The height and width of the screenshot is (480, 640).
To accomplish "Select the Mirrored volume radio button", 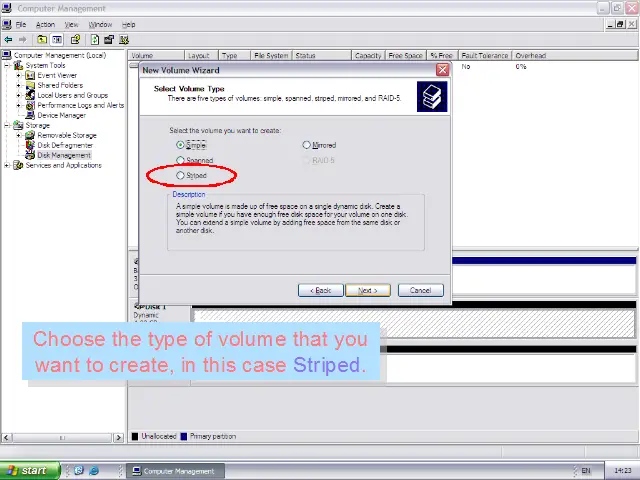I will tap(306, 145).
